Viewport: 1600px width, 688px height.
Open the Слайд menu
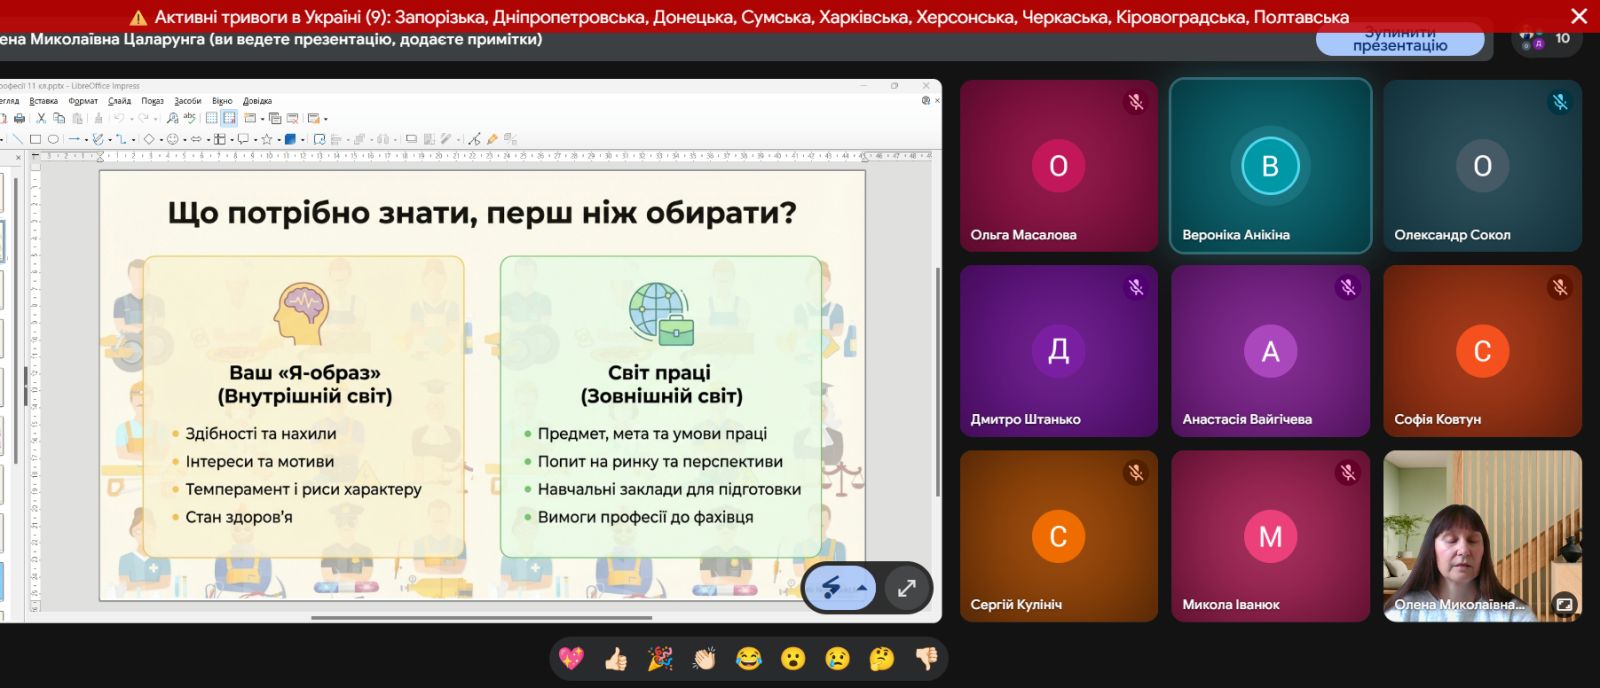click(119, 101)
